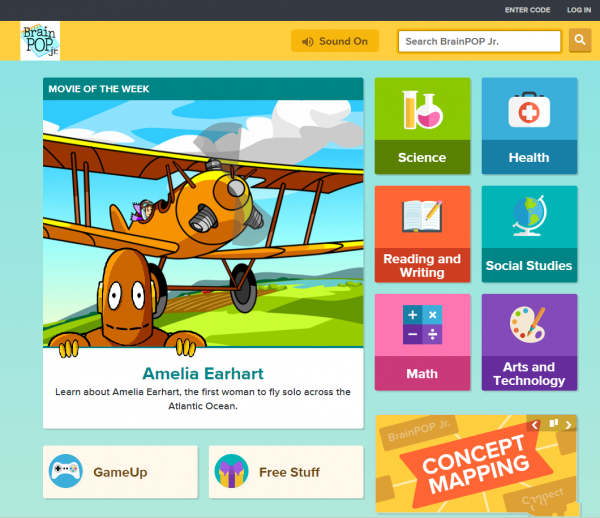This screenshot has width=600, height=518.
Task: Toggle the Sound On button
Action: tap(335, 41)
